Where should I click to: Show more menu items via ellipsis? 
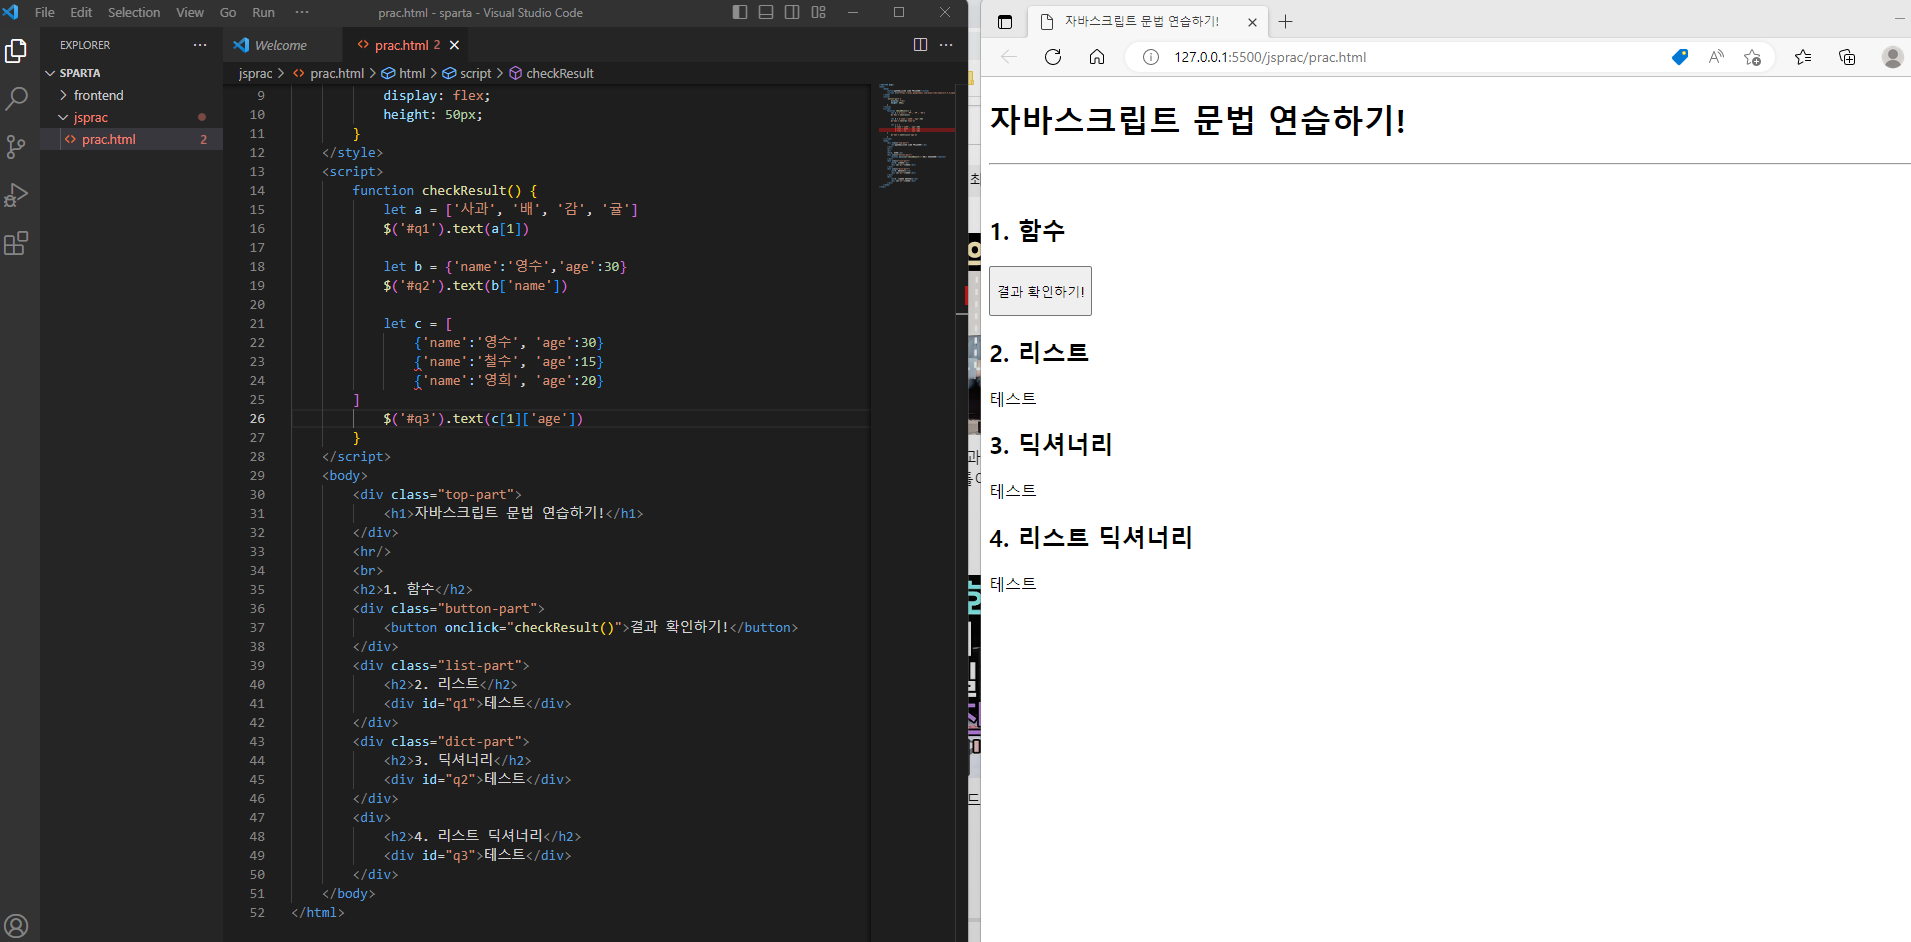tap(302, 12)
